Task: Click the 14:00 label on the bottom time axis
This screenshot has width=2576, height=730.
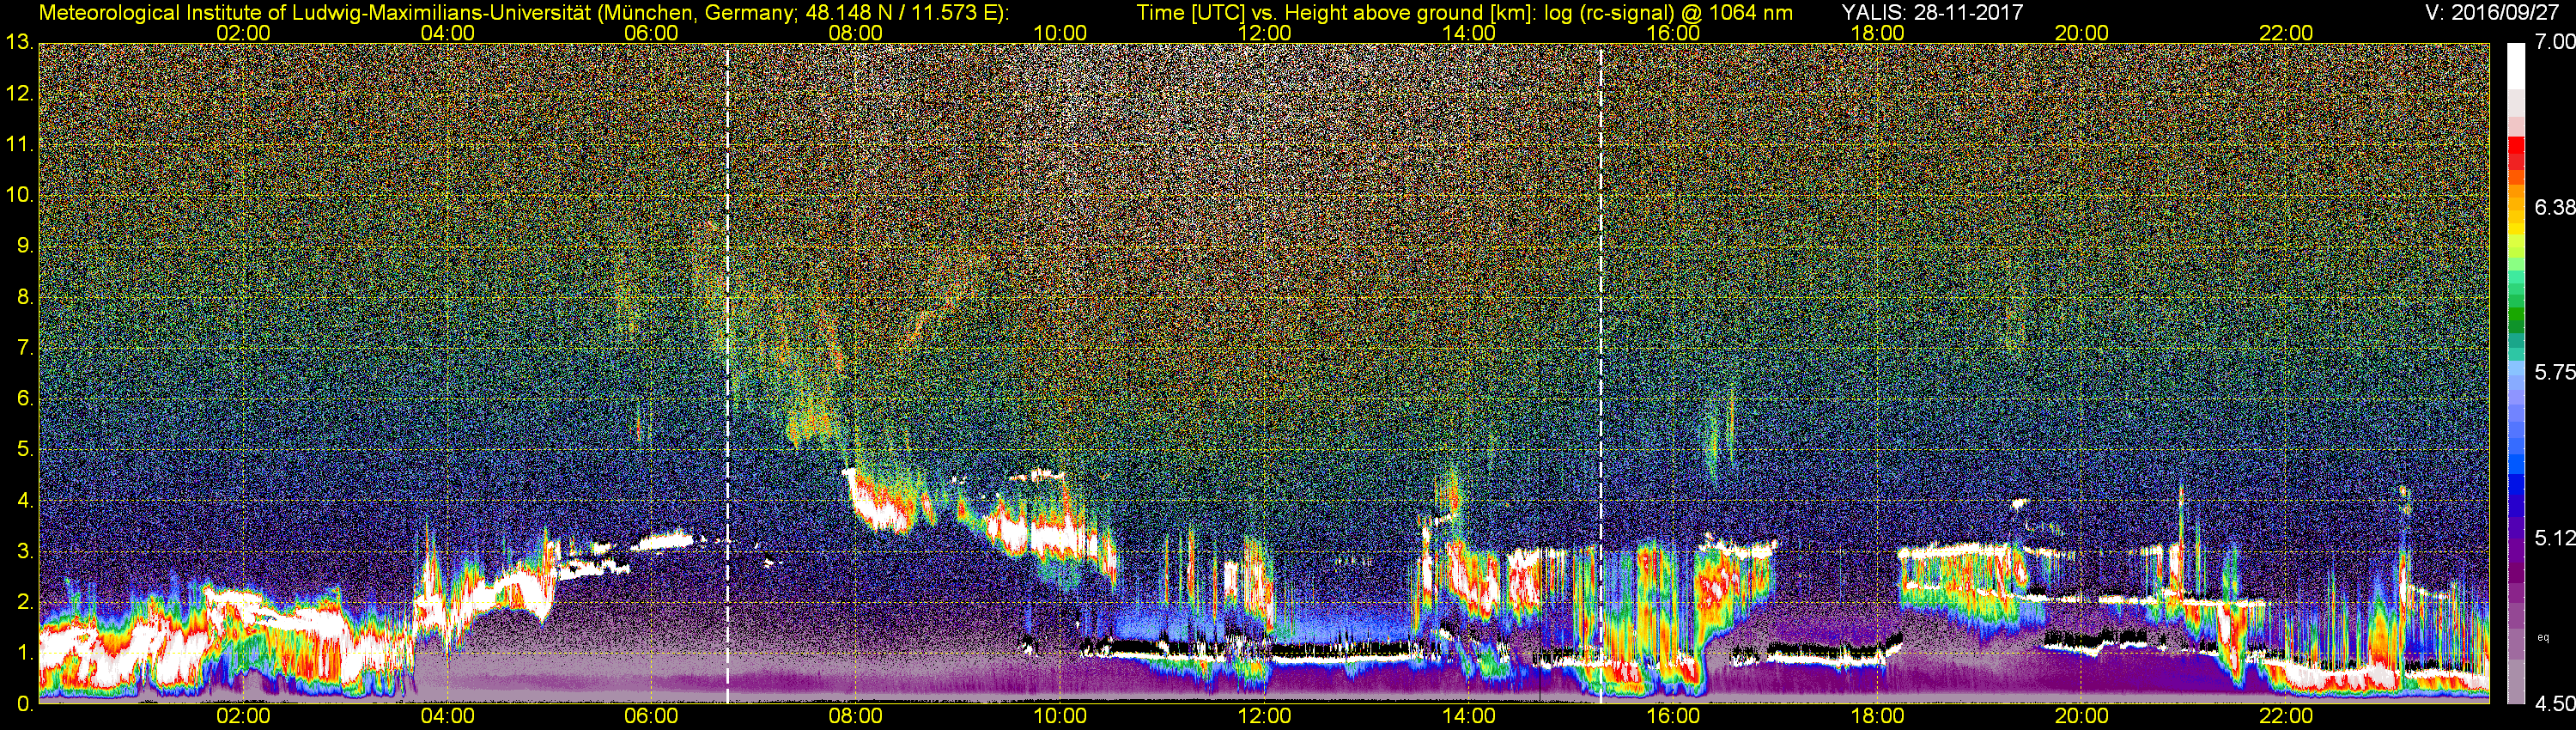Action: 1469,716
